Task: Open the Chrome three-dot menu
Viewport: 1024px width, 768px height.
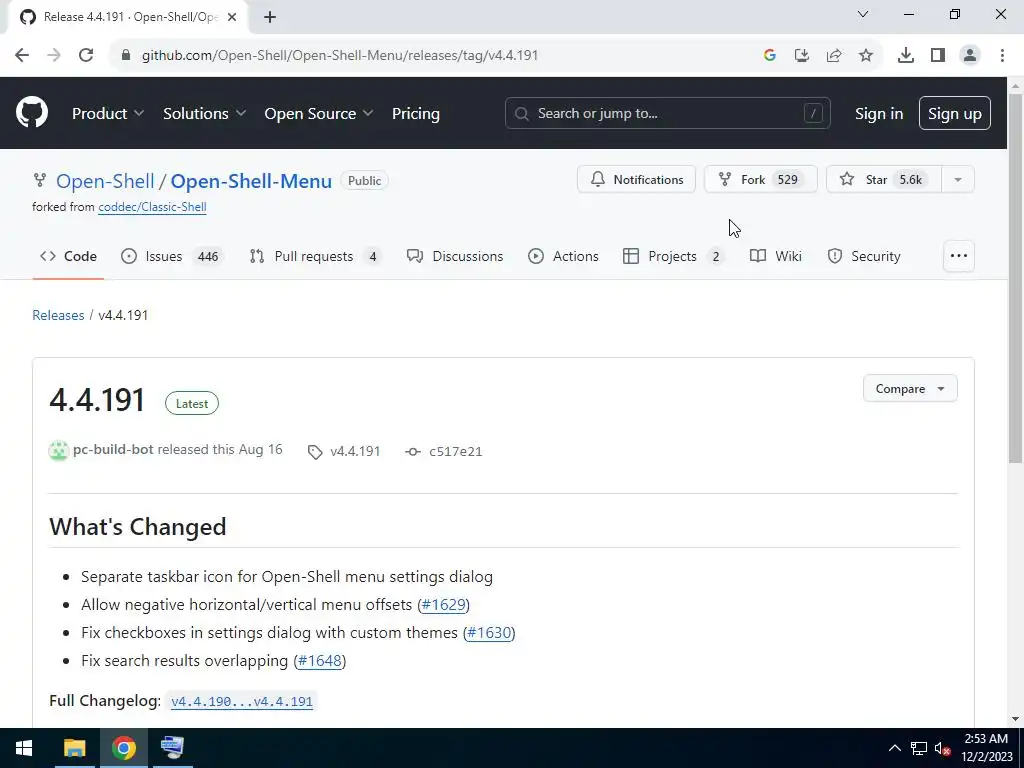Action: 1002,55
